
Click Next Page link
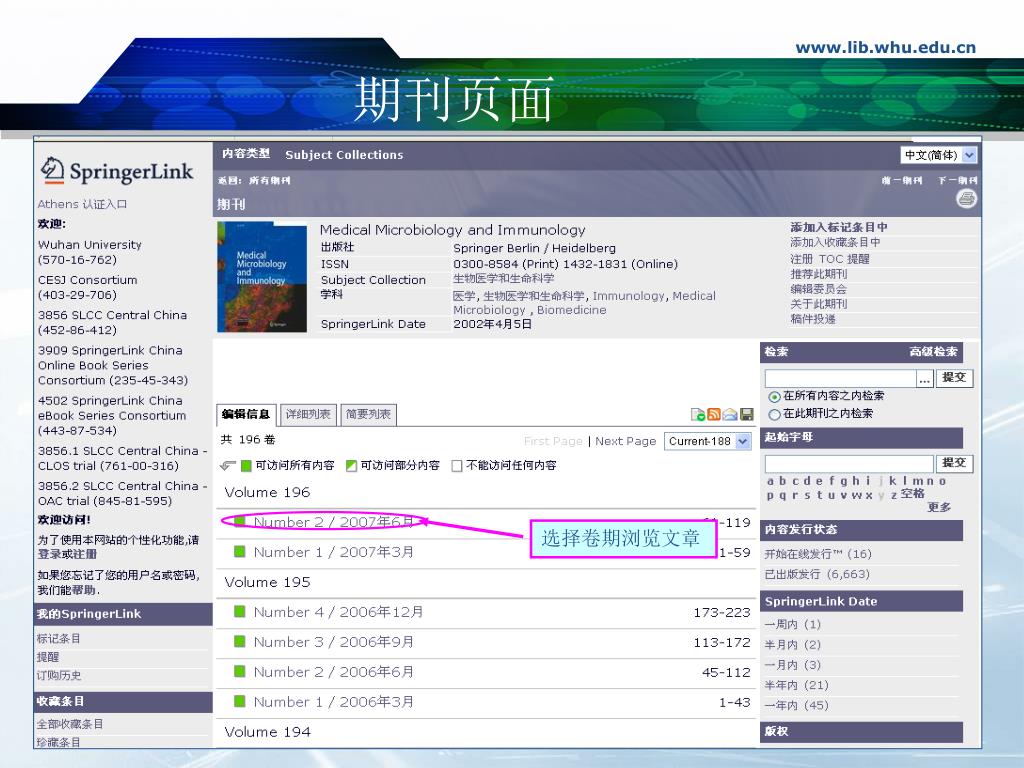(626, 441)
